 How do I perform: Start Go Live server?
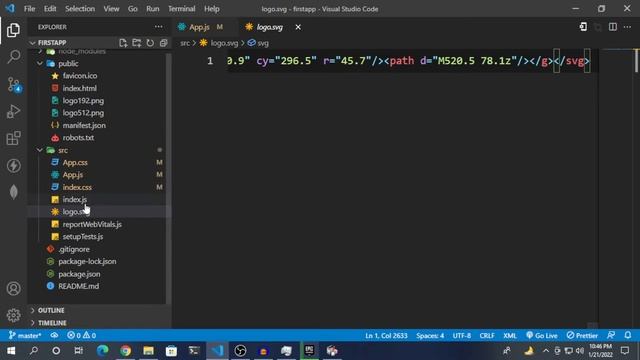click(x=542, y=336)
